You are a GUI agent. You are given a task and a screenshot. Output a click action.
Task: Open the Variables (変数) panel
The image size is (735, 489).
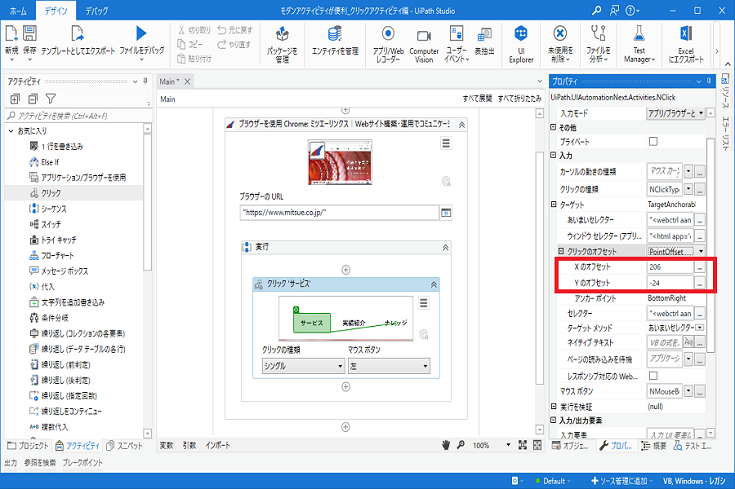[x=166, y=445]
